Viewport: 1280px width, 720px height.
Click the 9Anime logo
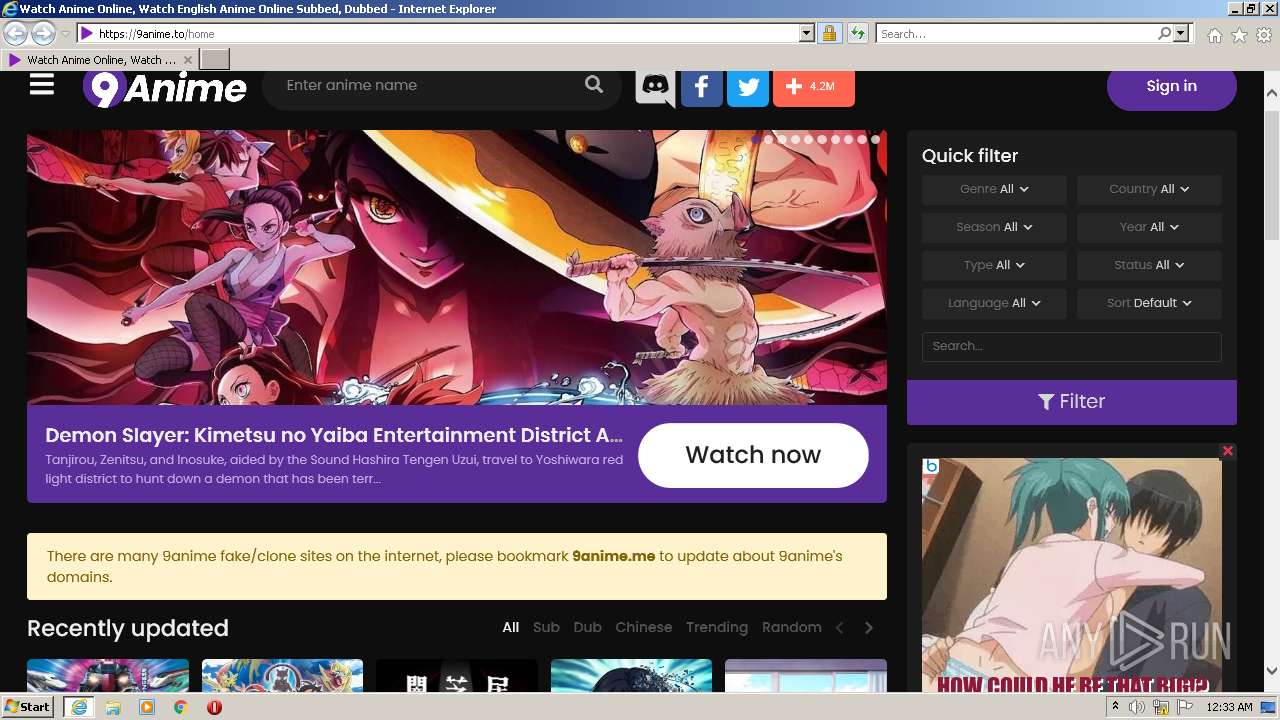pyautogui.click(x=165, y=88)
